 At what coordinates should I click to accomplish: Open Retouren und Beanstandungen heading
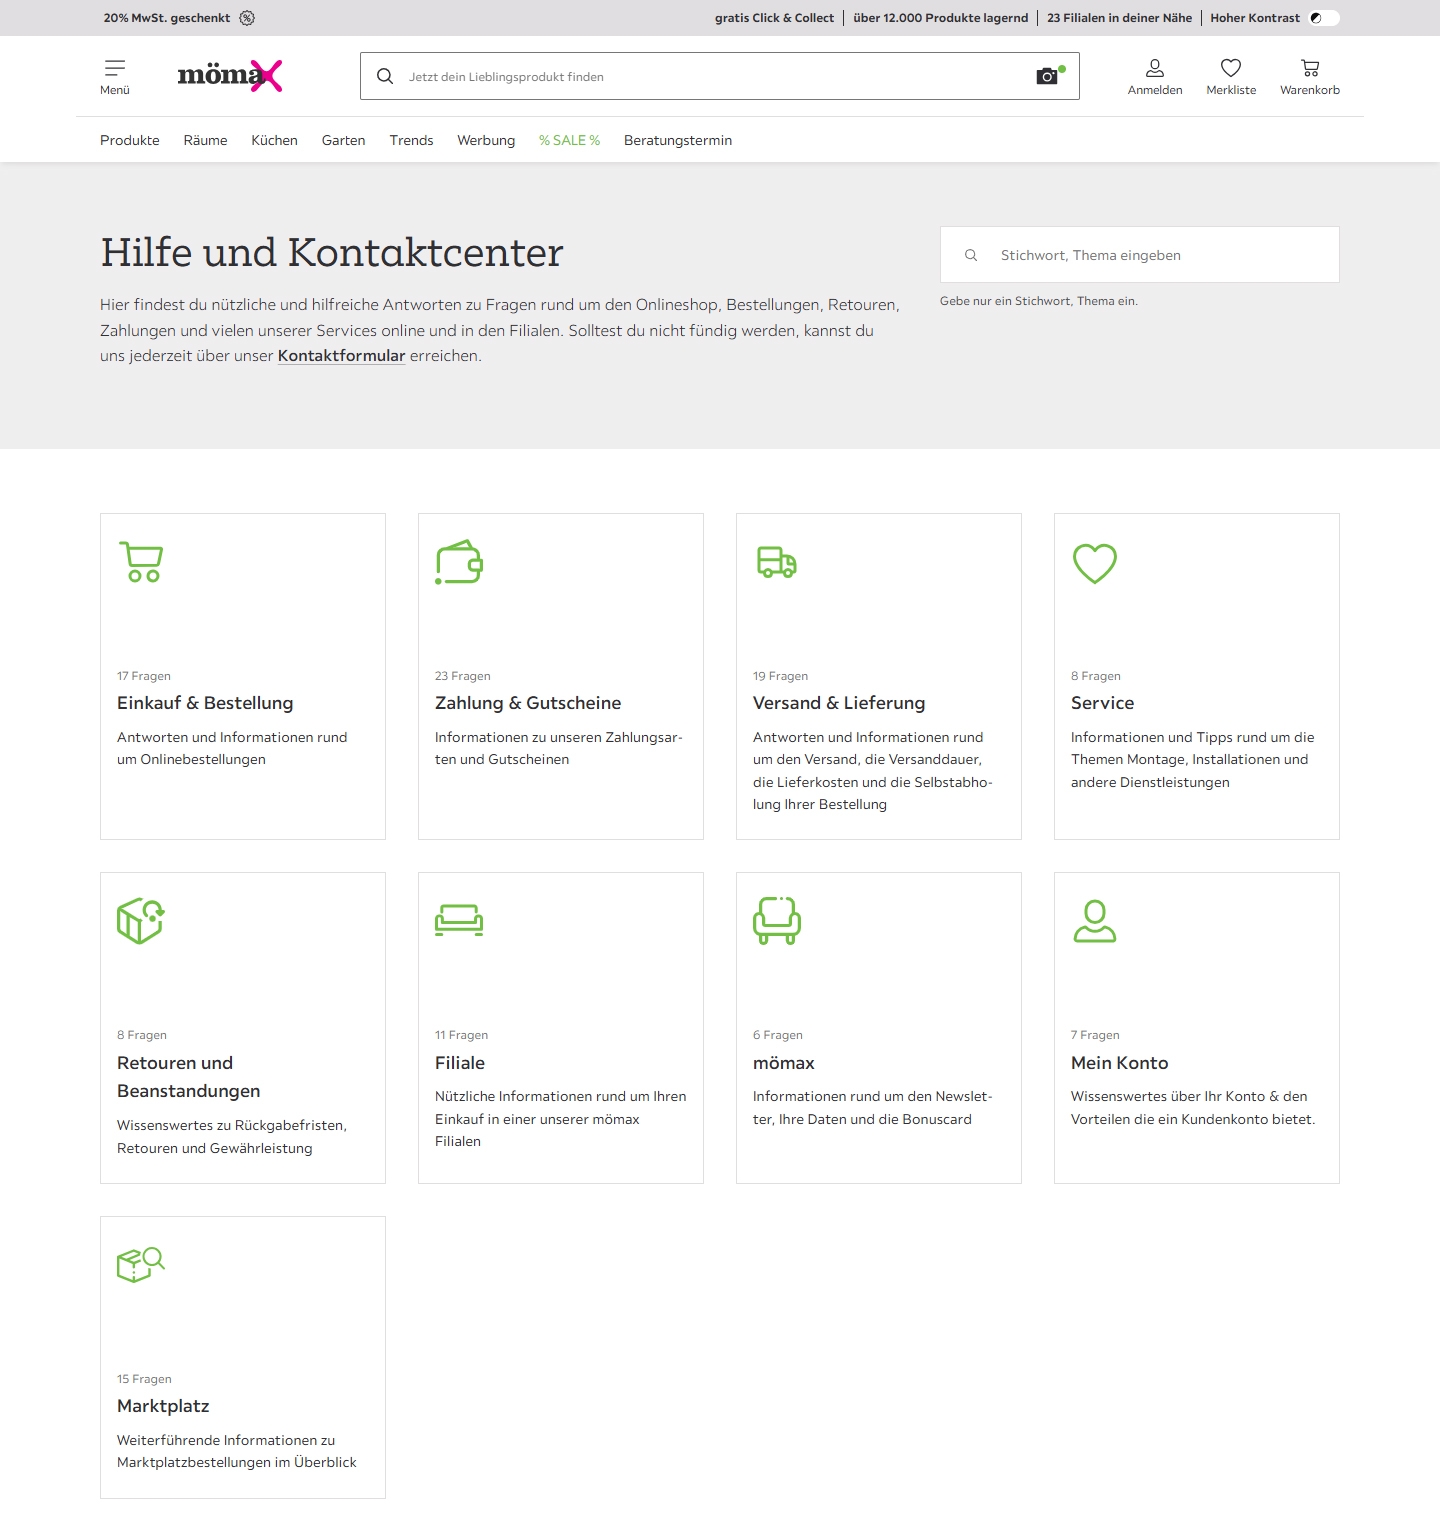pyautogui.click(x=189, y=1077)
